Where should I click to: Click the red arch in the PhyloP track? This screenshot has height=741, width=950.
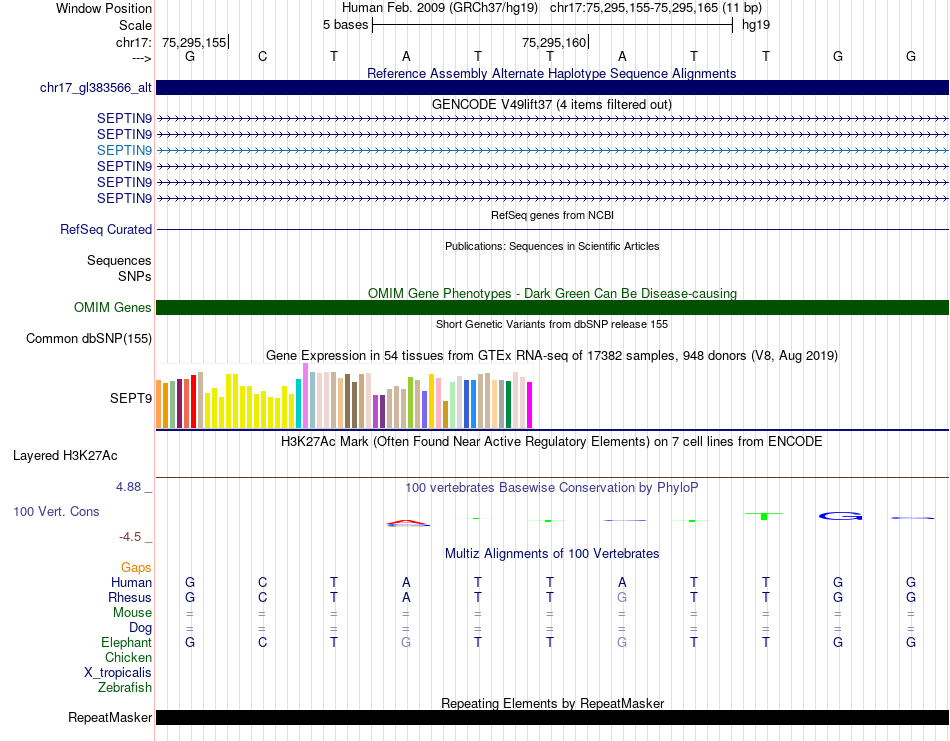point(406,521)
